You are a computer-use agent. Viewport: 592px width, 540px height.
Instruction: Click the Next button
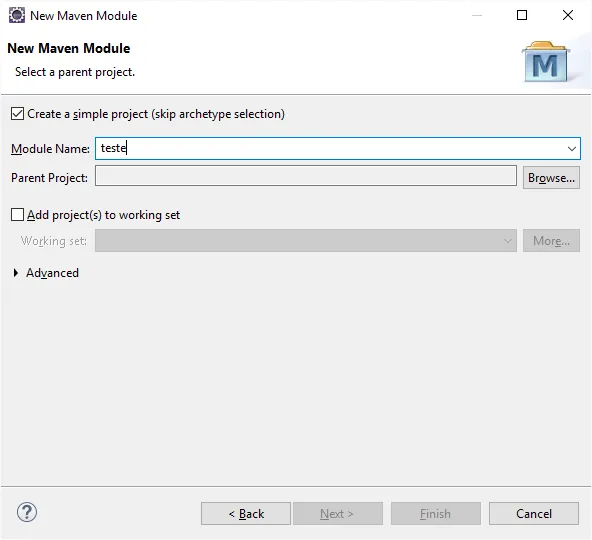coord(338,514)
